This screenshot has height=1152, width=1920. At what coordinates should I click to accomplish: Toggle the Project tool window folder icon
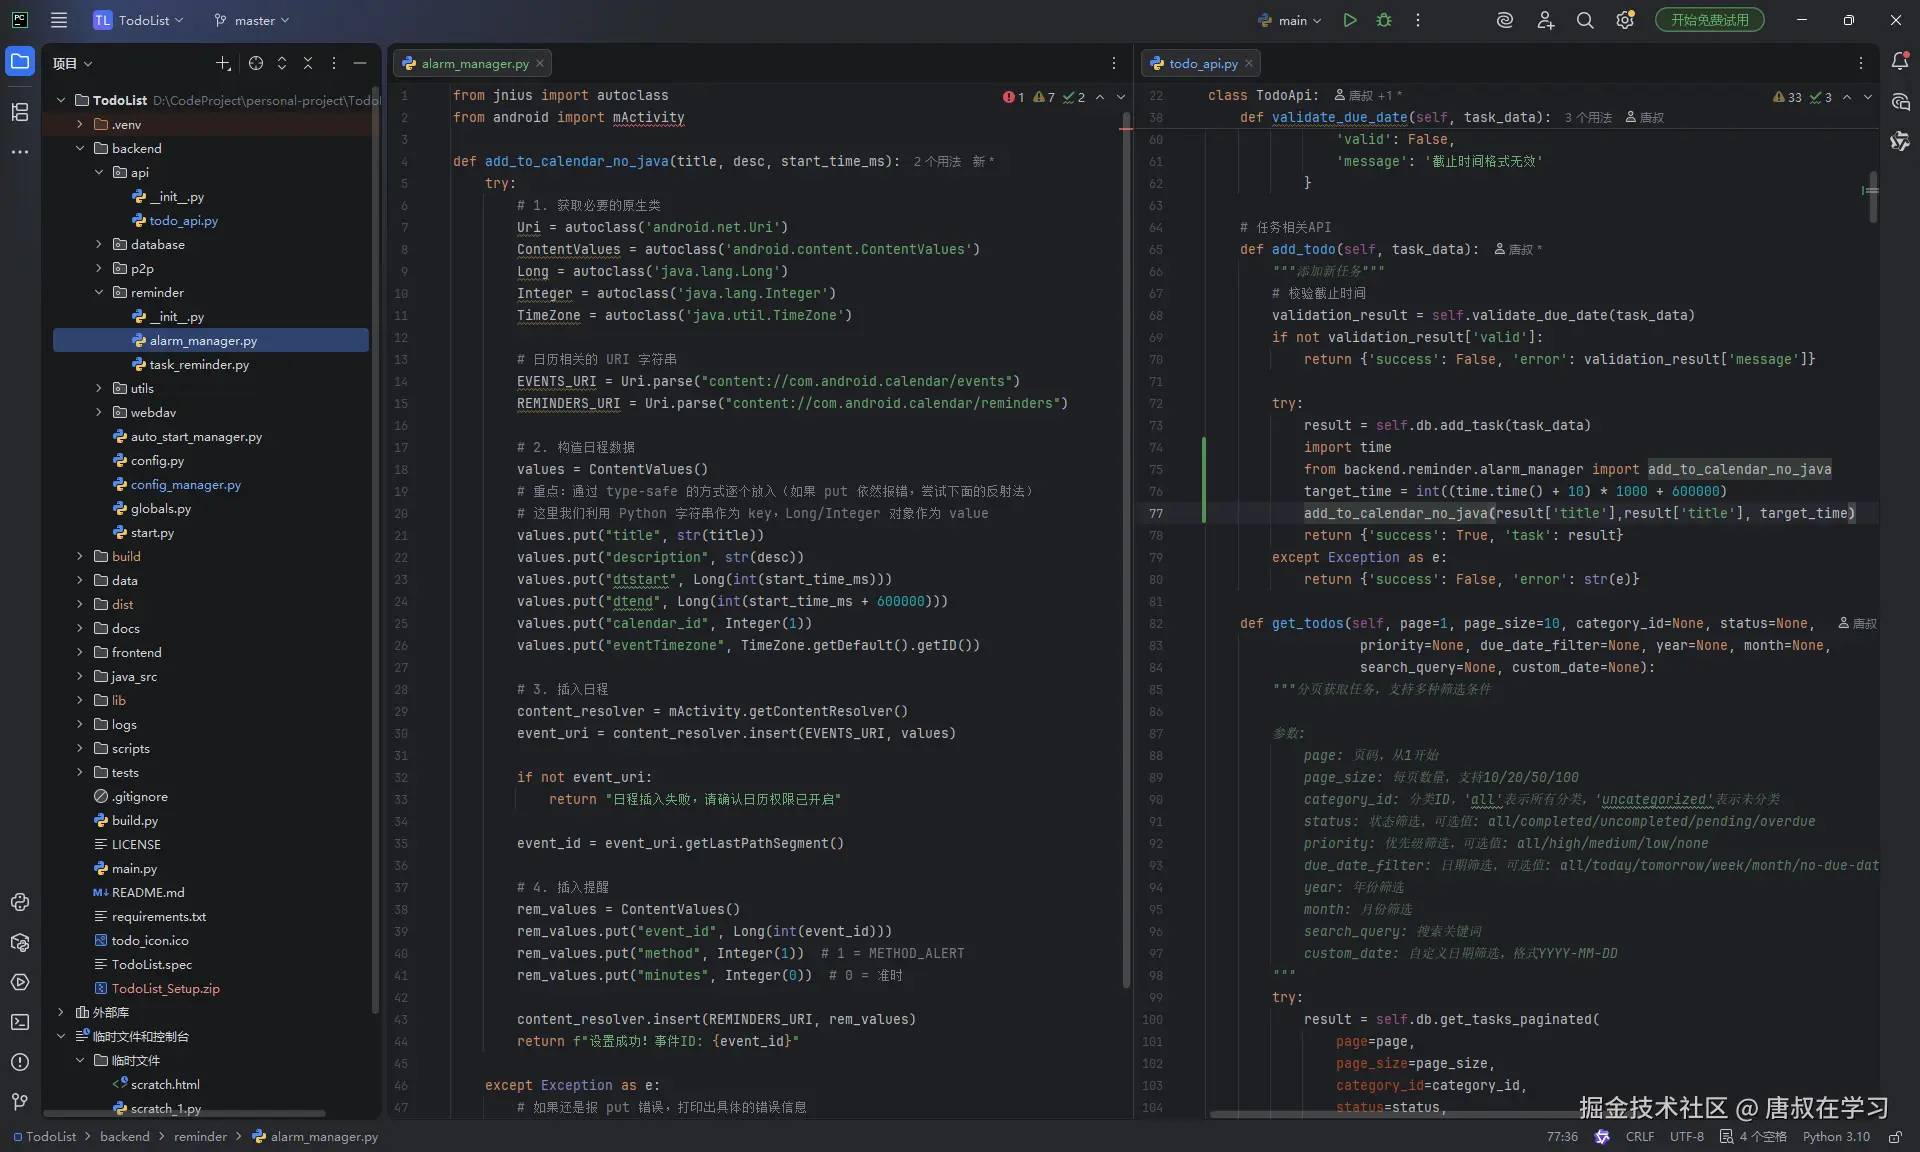pyautogui.click(x=20, y=62)
